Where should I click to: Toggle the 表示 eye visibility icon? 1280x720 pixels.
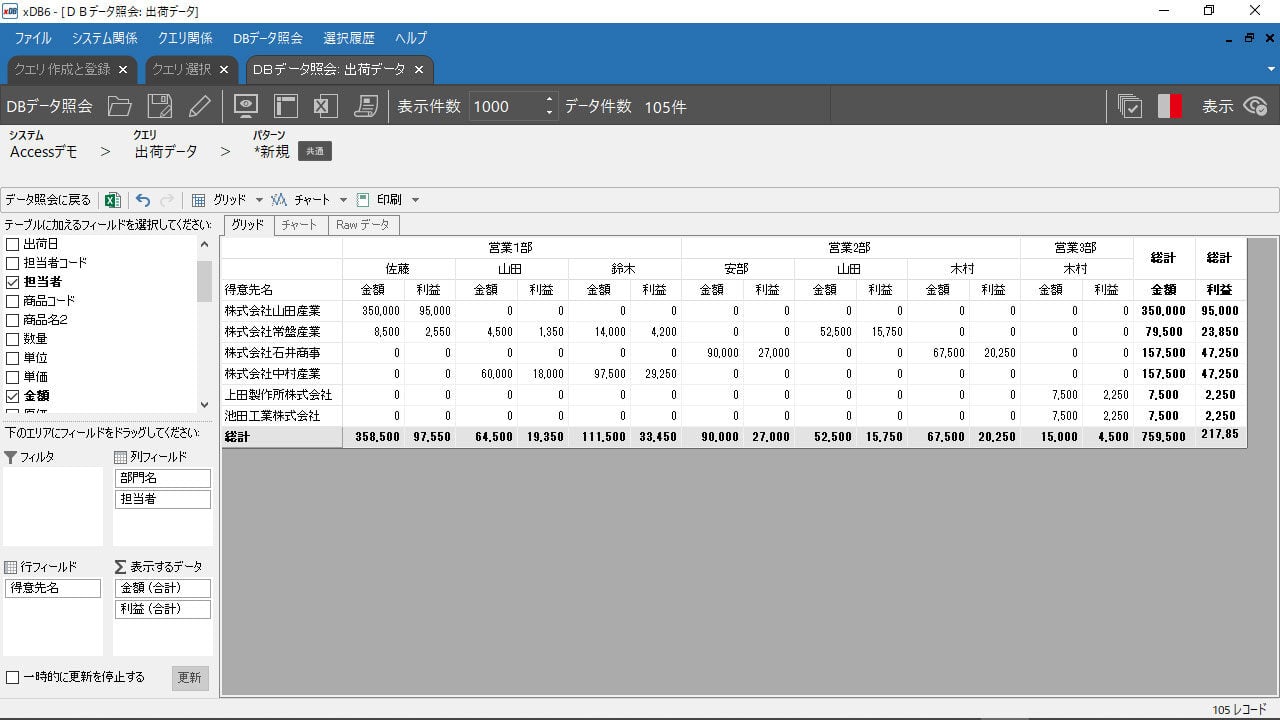pyautogui.click(x=1255, y=106)
